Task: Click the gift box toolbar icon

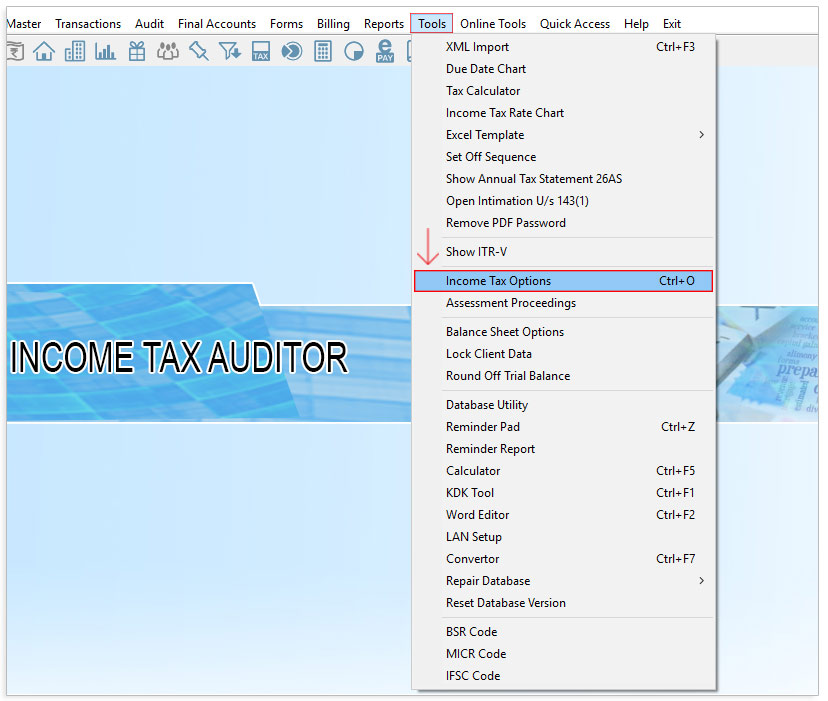Action: point(137,51)
